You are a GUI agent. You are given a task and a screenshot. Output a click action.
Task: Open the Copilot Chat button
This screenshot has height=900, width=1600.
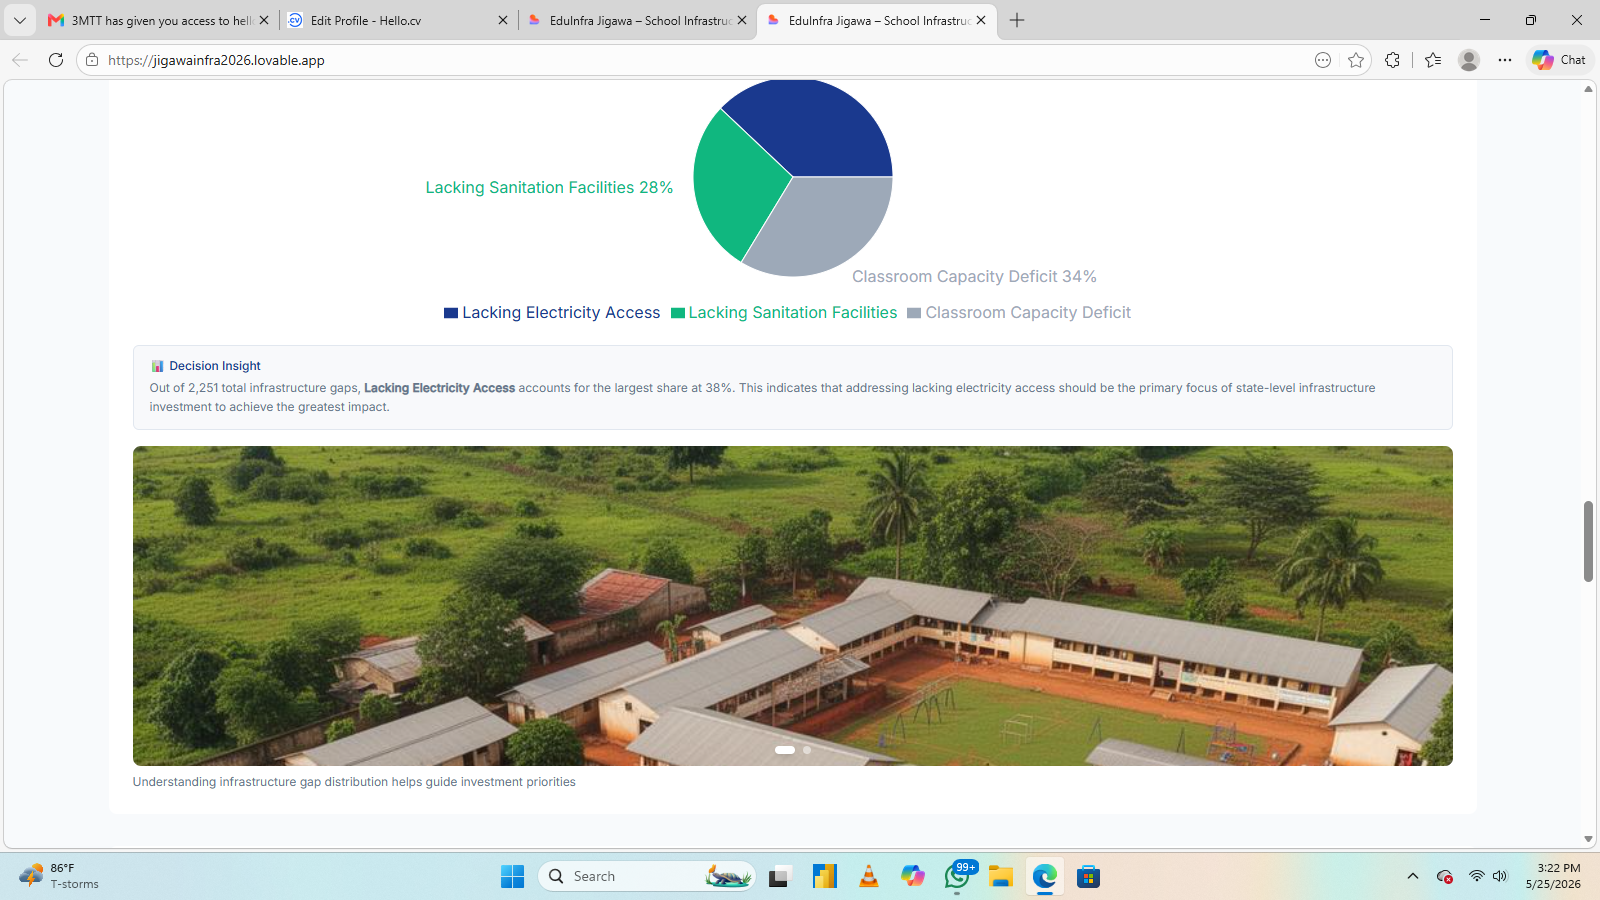(1559, 60)
